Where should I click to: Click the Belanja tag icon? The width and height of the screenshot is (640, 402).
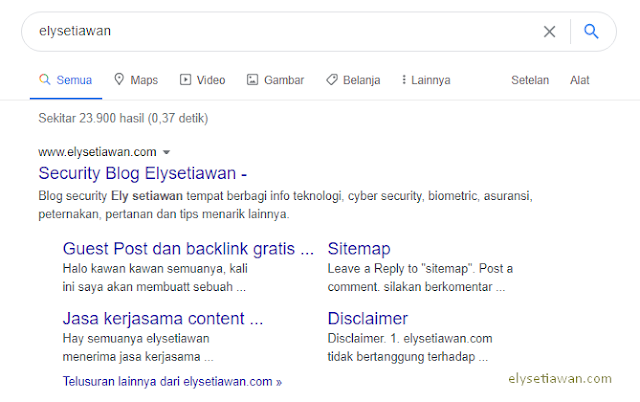click(332, 80)
